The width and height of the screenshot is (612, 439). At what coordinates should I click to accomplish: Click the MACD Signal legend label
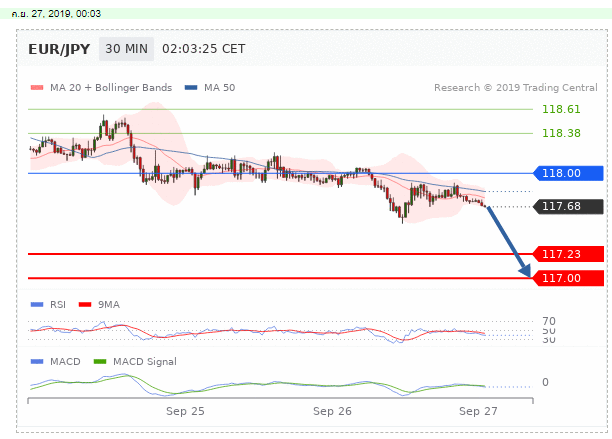pyautogui.click(x=145, y=362)
